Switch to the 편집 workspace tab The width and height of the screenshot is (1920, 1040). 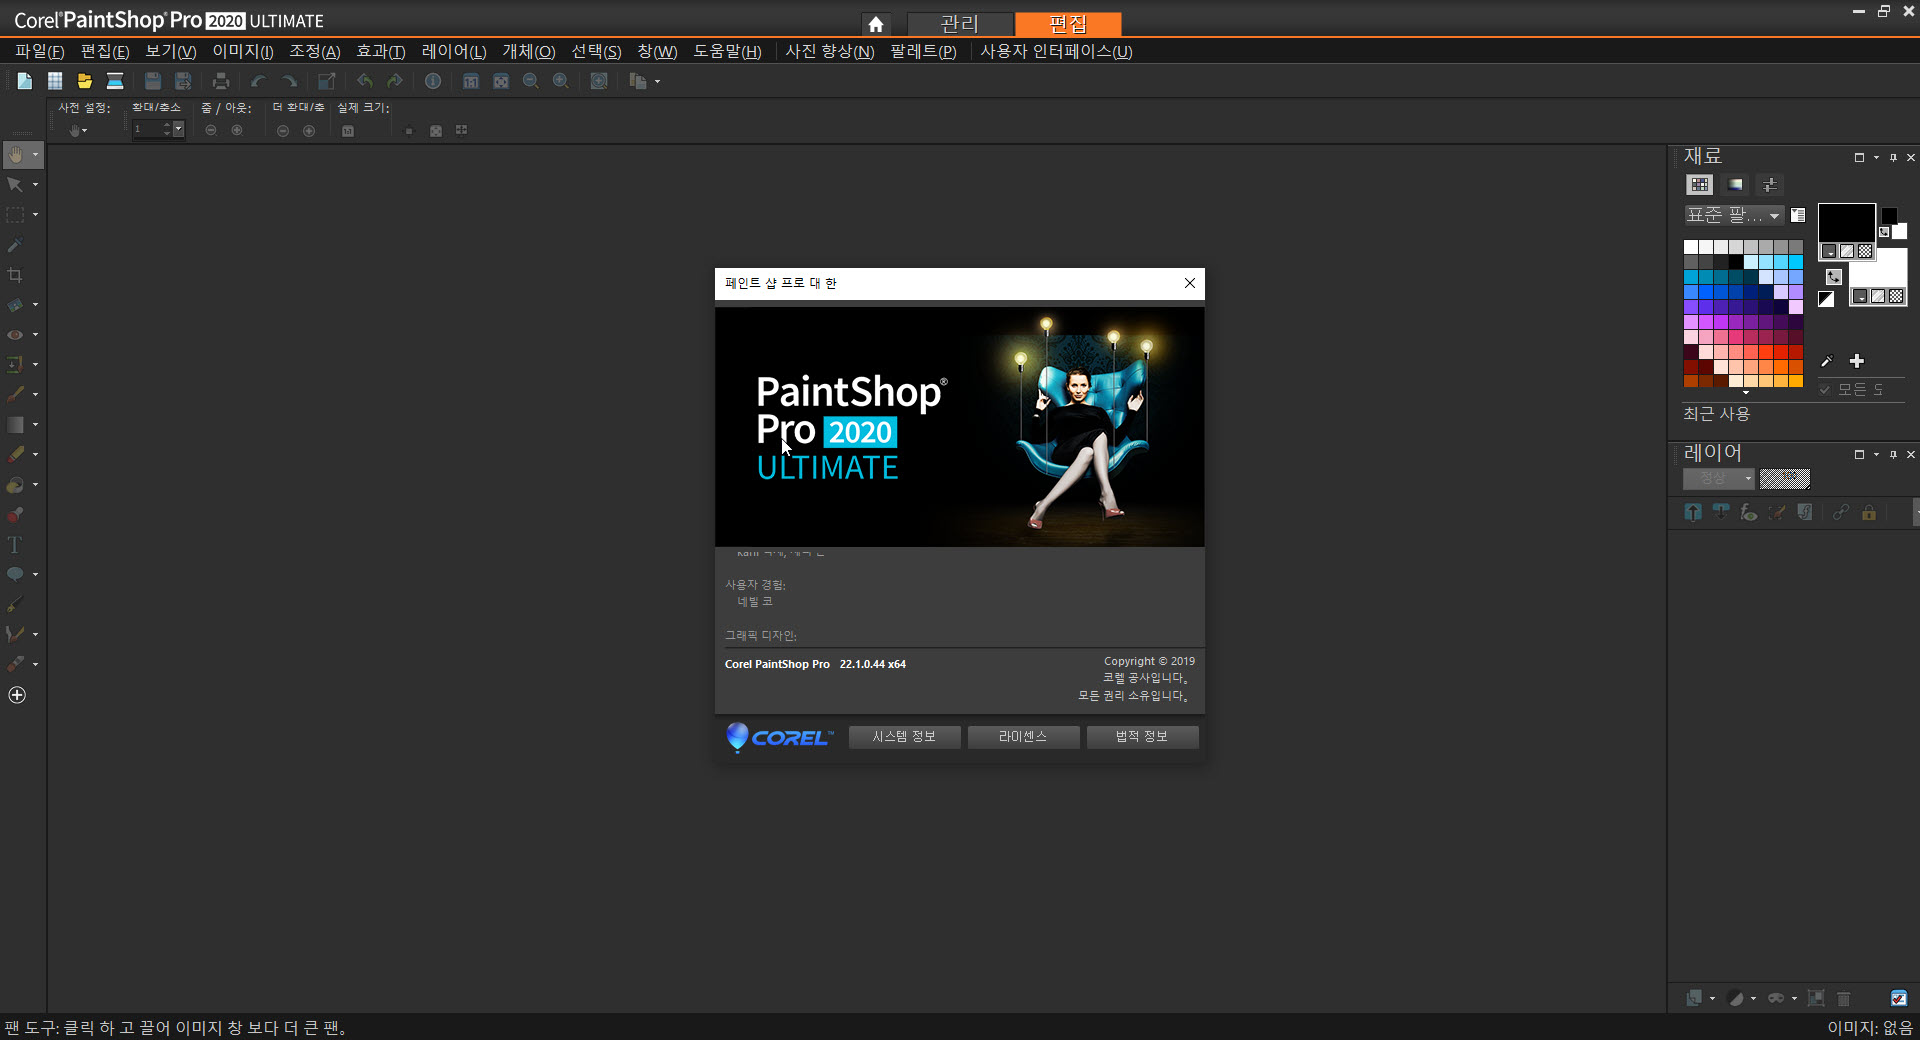(1068, 24)
